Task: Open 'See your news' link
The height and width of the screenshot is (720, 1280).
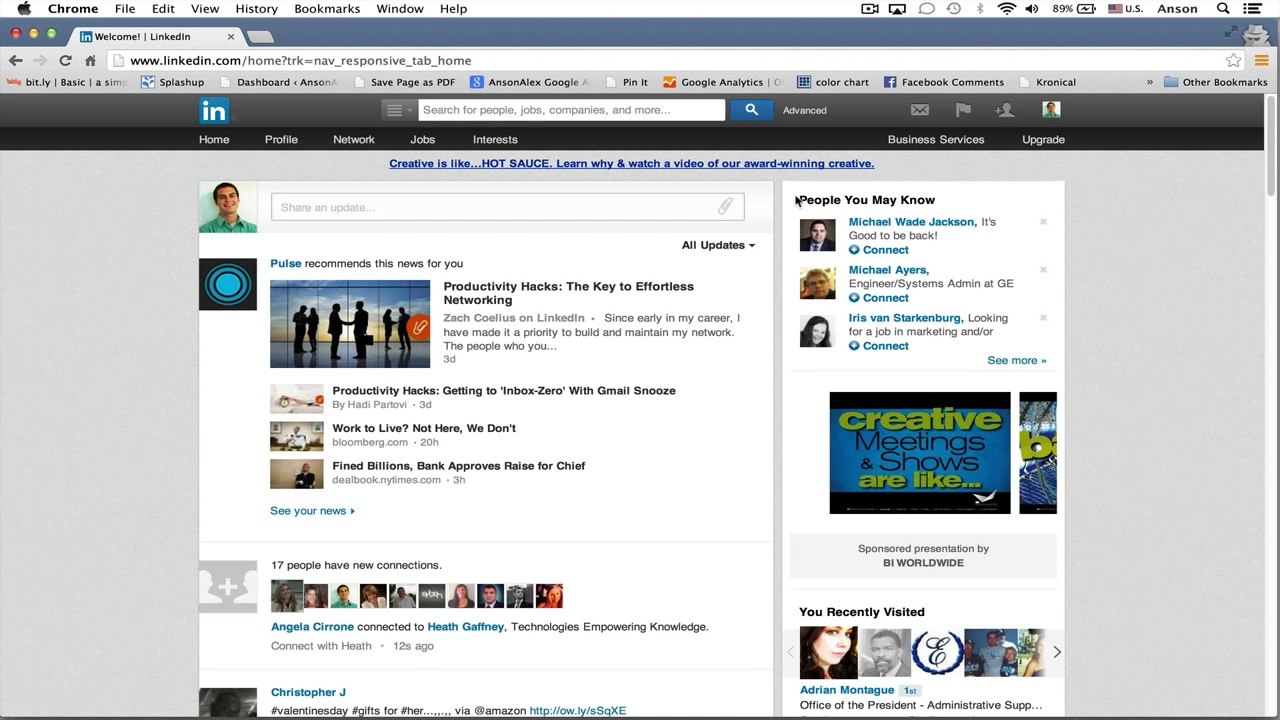Action: (312, 511)
